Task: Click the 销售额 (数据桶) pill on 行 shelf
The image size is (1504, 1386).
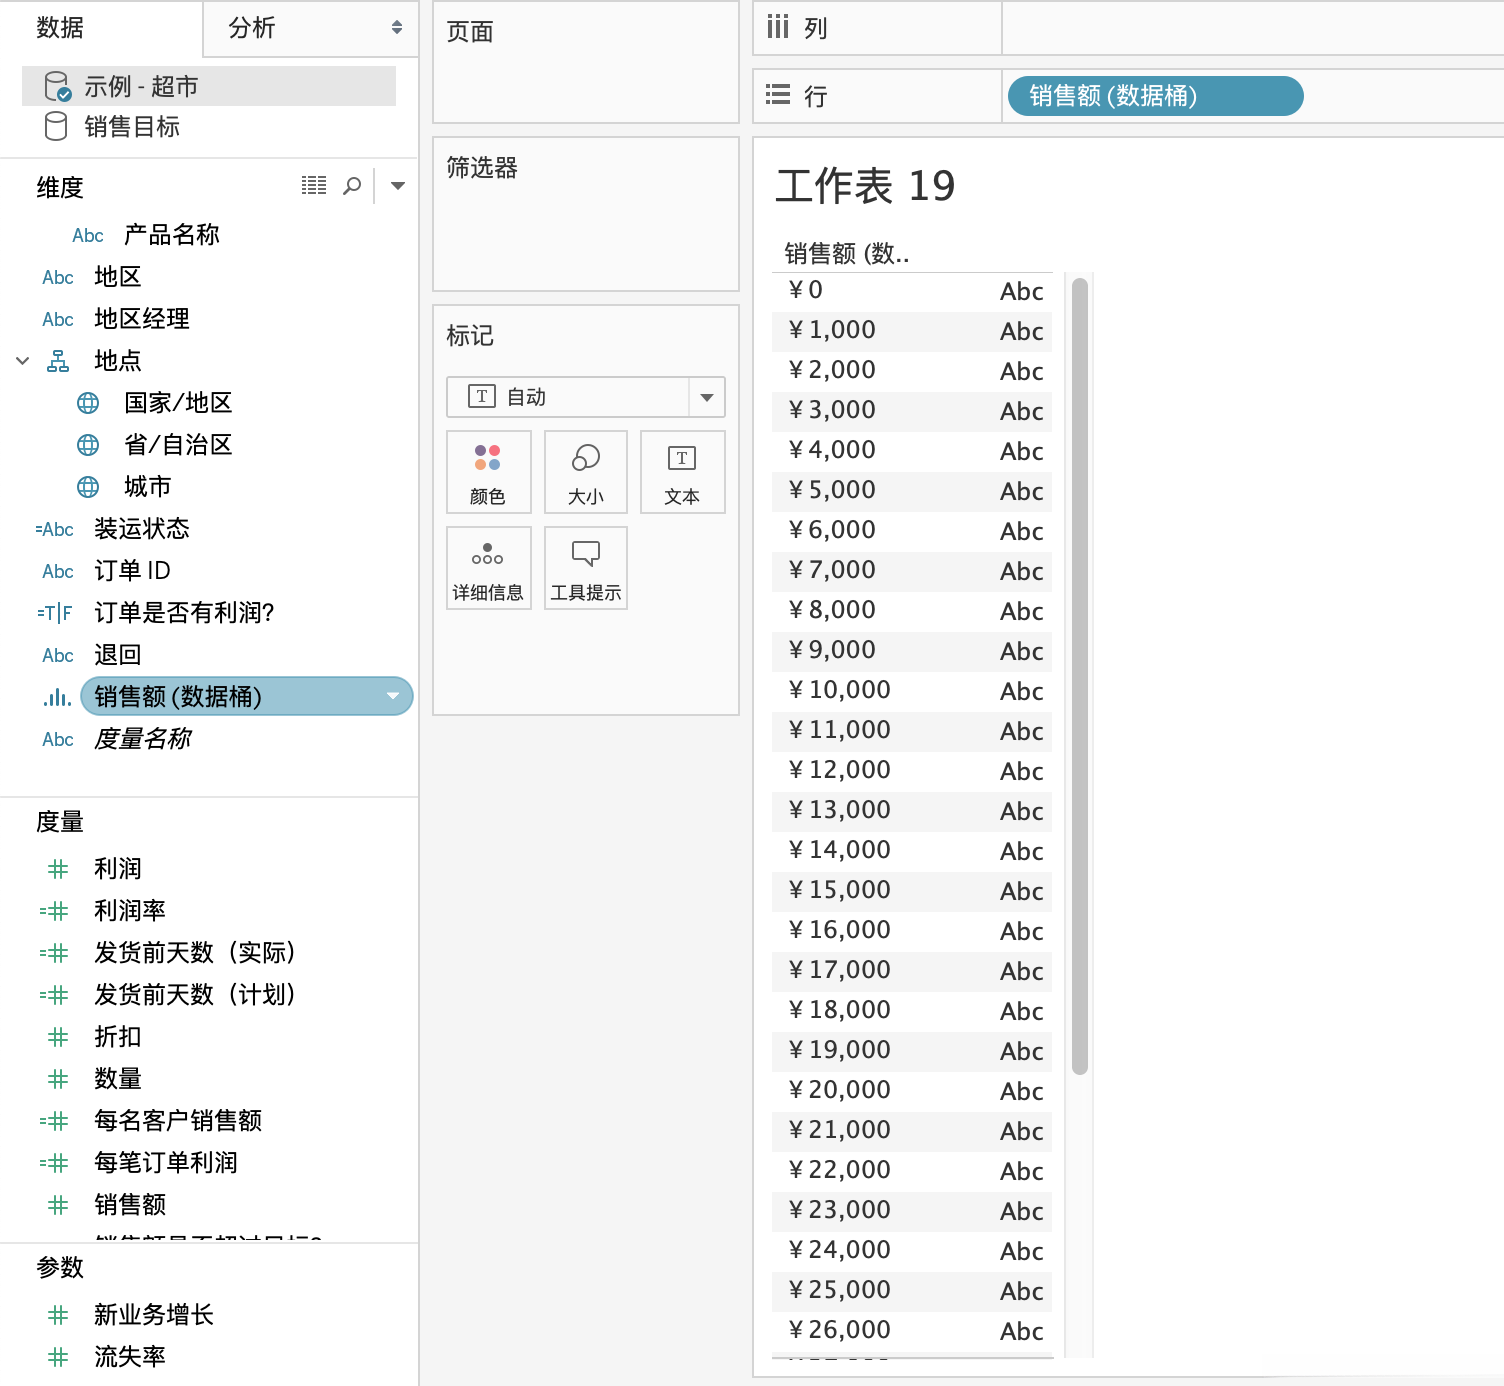Action: click(x=1154, y=95)
